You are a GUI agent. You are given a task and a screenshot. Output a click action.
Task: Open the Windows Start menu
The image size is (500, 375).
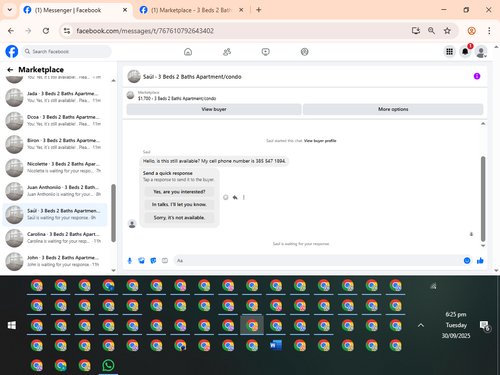[12, 325]
